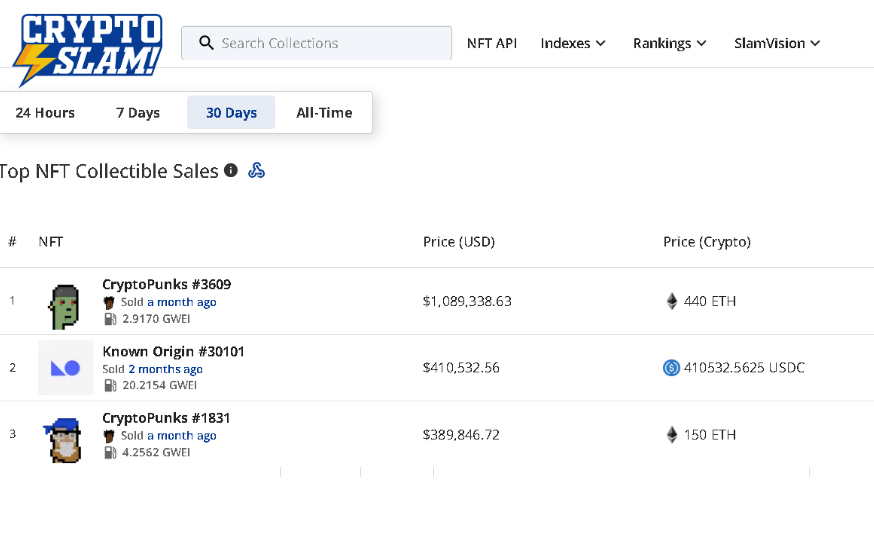Expand the Indexes dropdown menu
The width and height of the screenshot is (874, 533).
(x=573, y=43)
